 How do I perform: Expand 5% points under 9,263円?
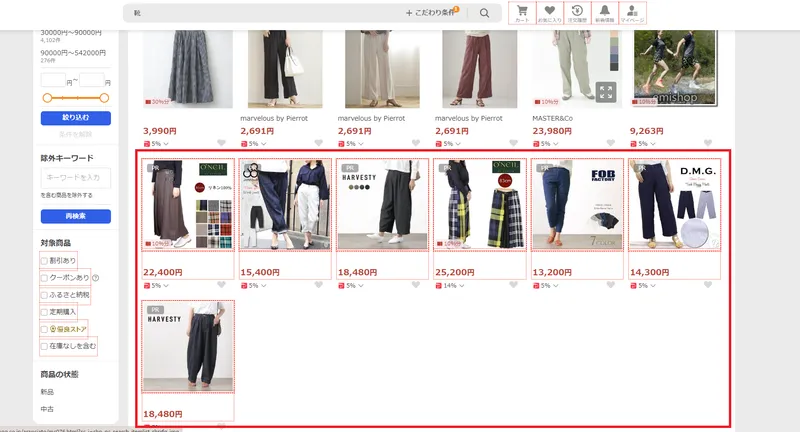click(x=643, y=144)
